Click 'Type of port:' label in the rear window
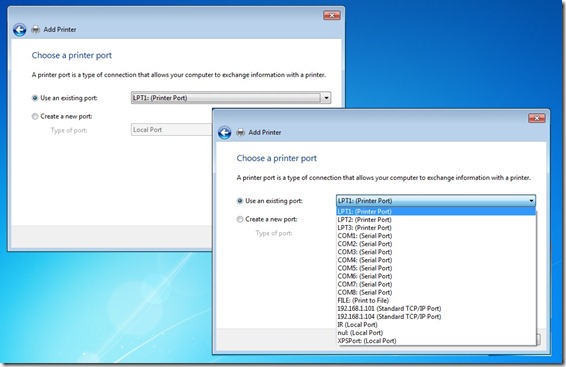 pos(69,130)
